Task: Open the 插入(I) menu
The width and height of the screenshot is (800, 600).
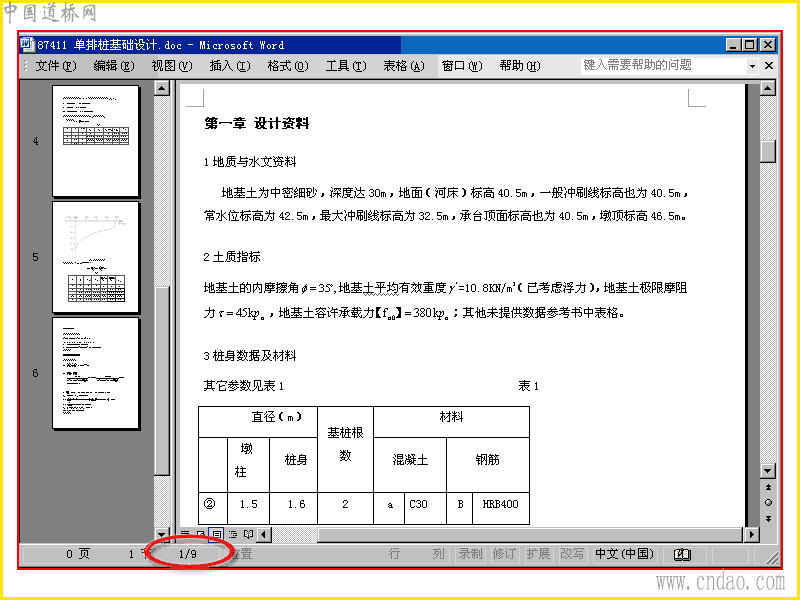Action: 230,66
